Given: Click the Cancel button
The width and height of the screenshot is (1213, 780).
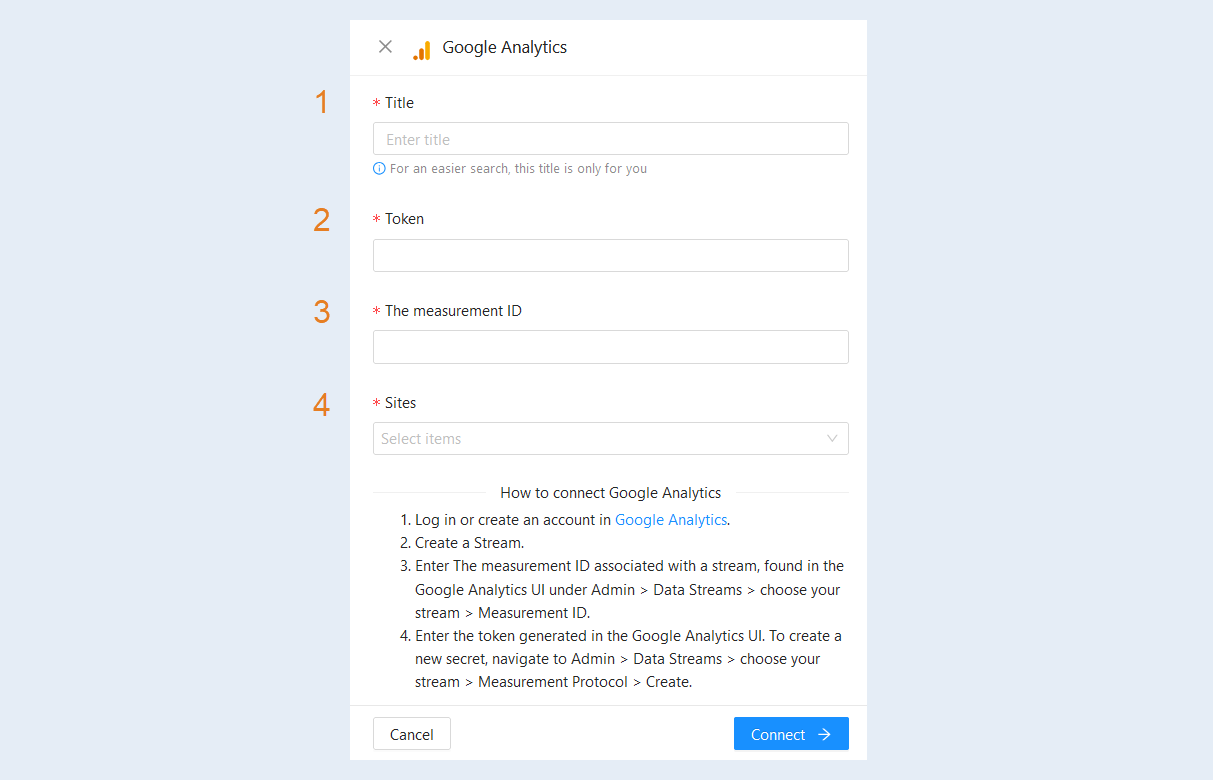Looking at the screenshot, I should pyautogui.click(x=411, y=734).
